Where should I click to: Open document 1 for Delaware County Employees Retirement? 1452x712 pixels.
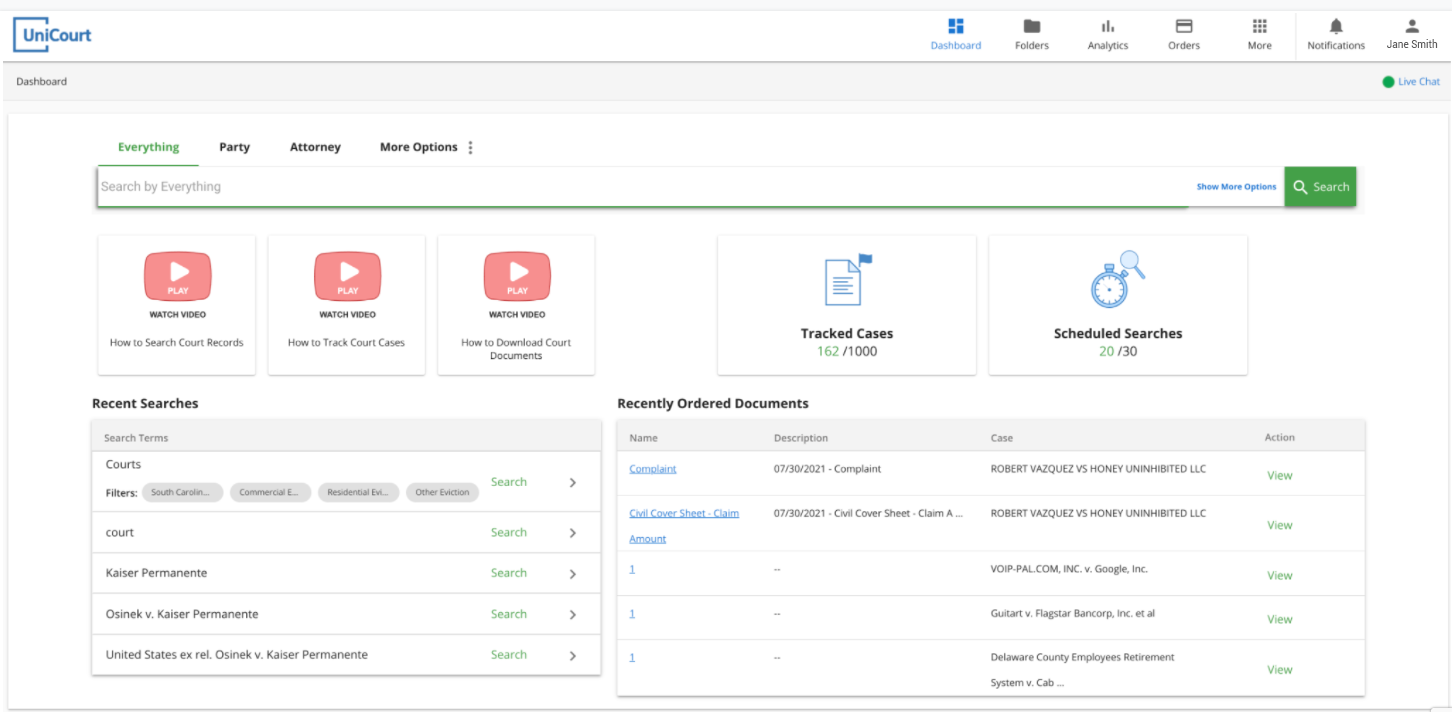(632, 657)
